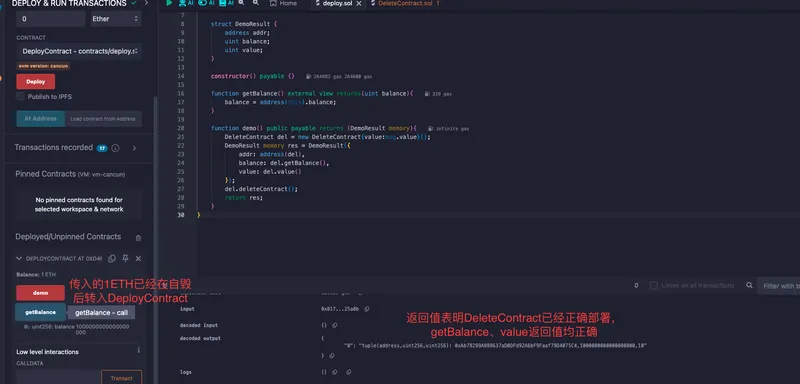Click the At Address button

tap(40, 119)
